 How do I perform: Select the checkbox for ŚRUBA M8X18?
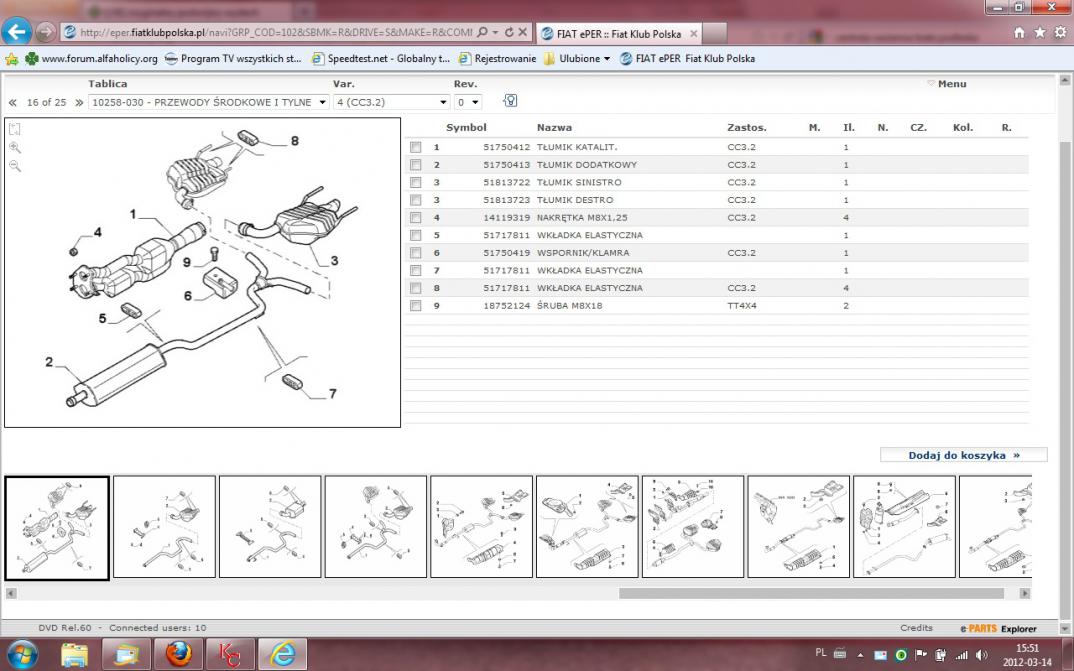[415, 306]
